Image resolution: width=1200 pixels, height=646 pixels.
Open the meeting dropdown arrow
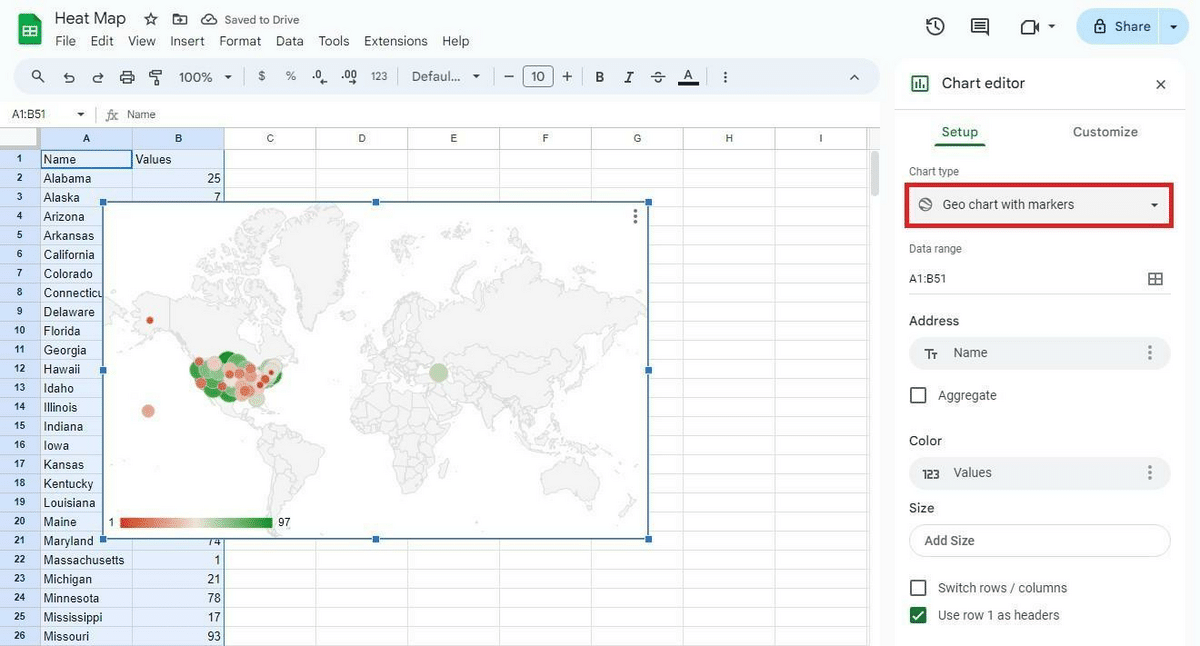1052,27
